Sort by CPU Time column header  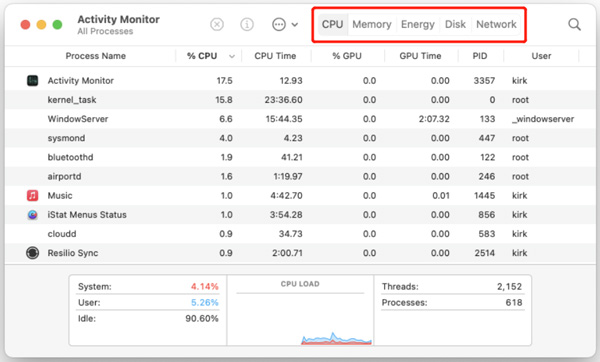(275, 56)
